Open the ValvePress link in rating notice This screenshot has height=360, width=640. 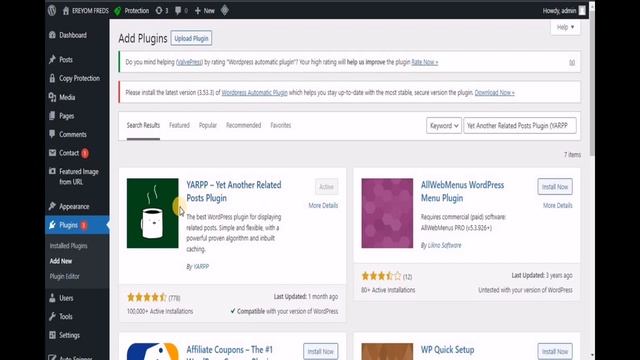(189, 62)
